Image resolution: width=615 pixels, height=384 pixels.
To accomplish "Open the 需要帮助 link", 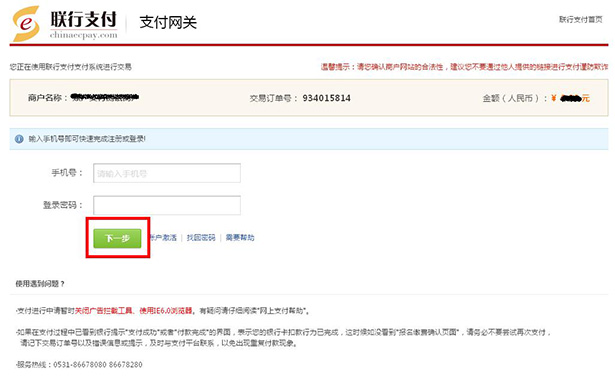I will pos(240,238).
